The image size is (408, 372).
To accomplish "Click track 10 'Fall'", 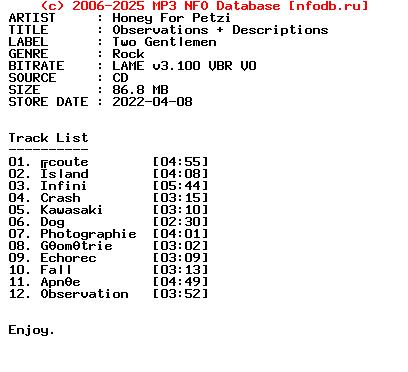I will click(x=56, y=270).
